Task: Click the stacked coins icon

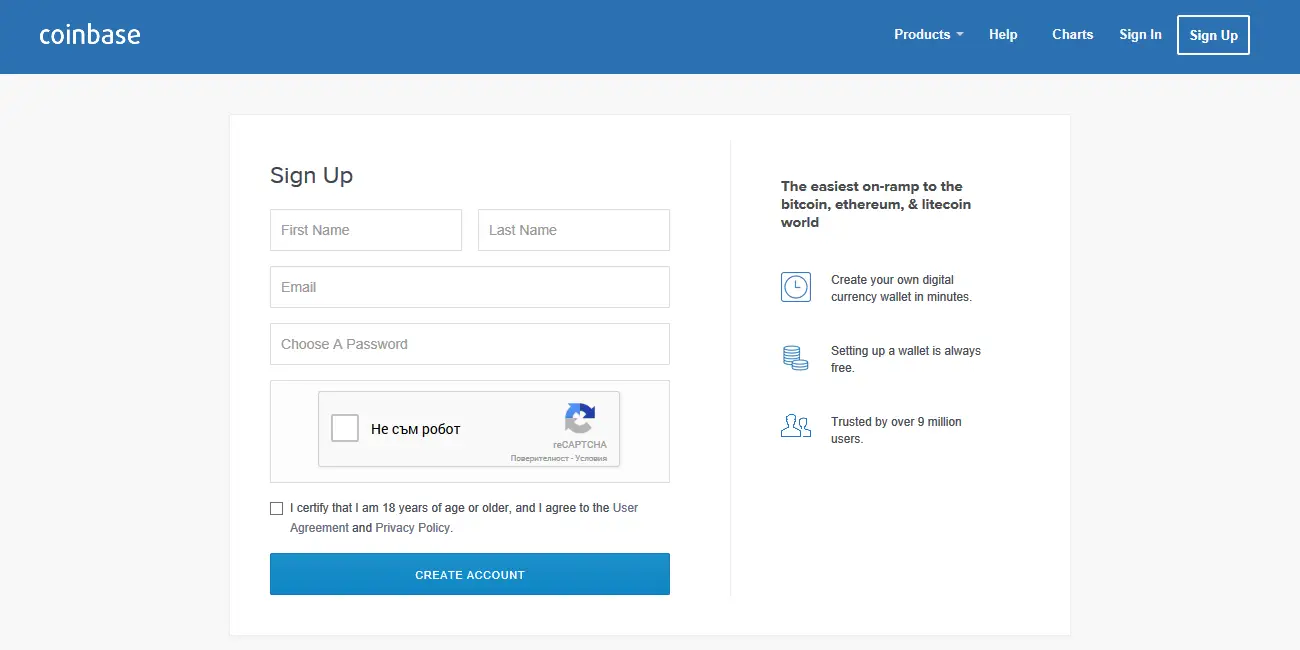Action: (x=795, y=358)
